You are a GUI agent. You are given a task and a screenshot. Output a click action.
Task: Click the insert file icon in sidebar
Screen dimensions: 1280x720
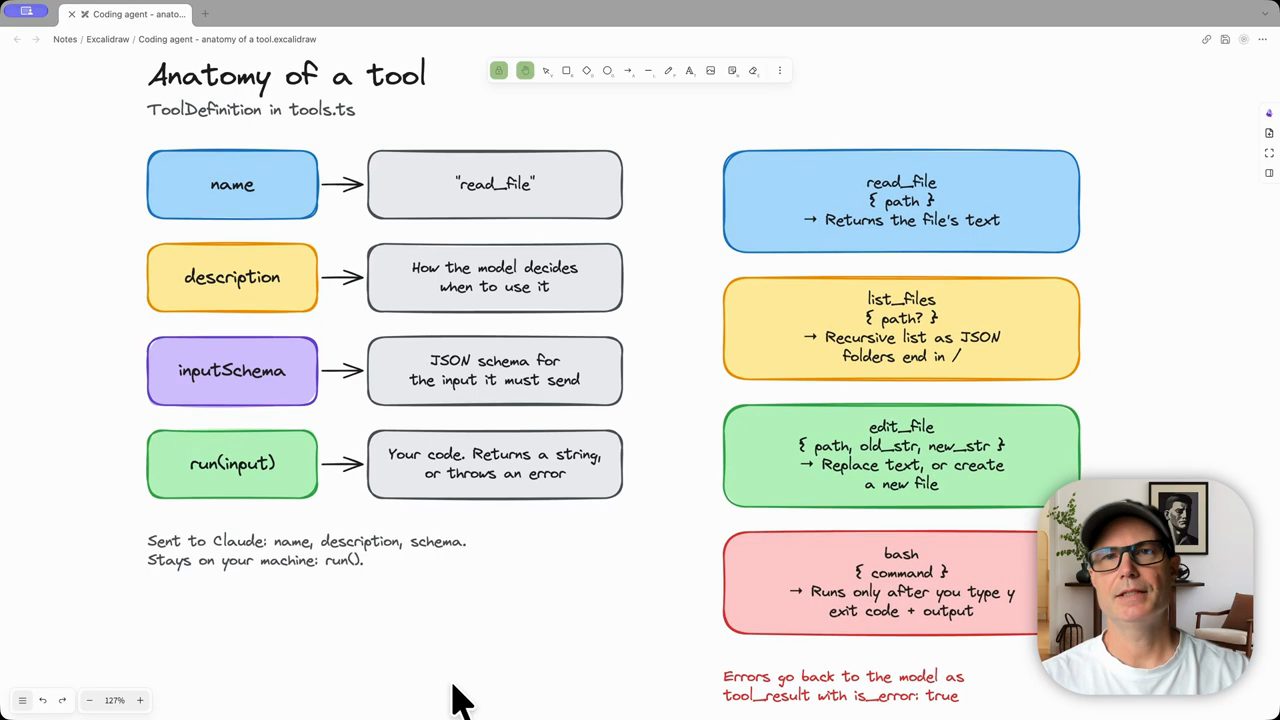(1269, 133)
